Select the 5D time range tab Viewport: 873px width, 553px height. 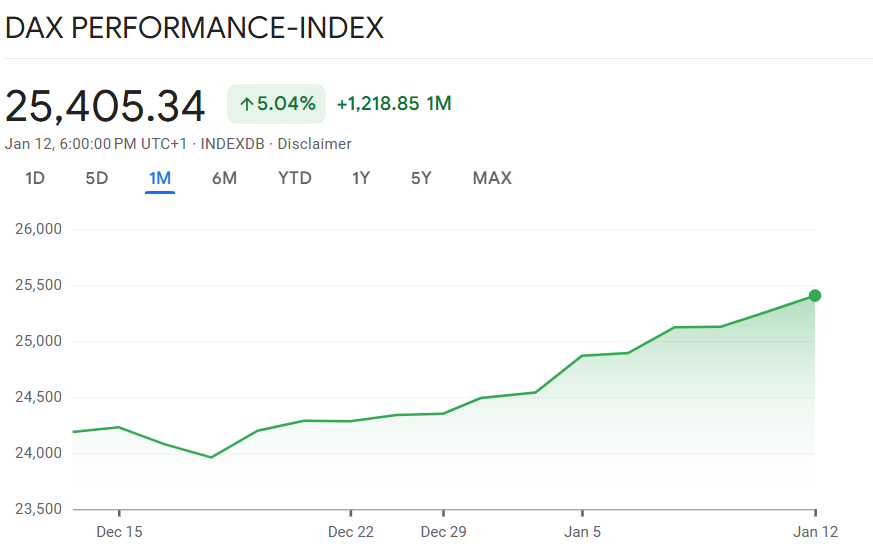[x=97, y=178]
